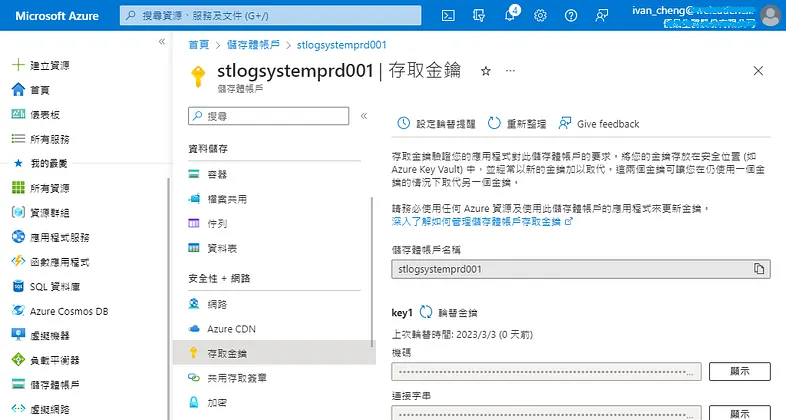The width and height of the screenshot is (786, 420).
Task: Show the key1 連接字串 value
Action: click(x=739, y=413)
